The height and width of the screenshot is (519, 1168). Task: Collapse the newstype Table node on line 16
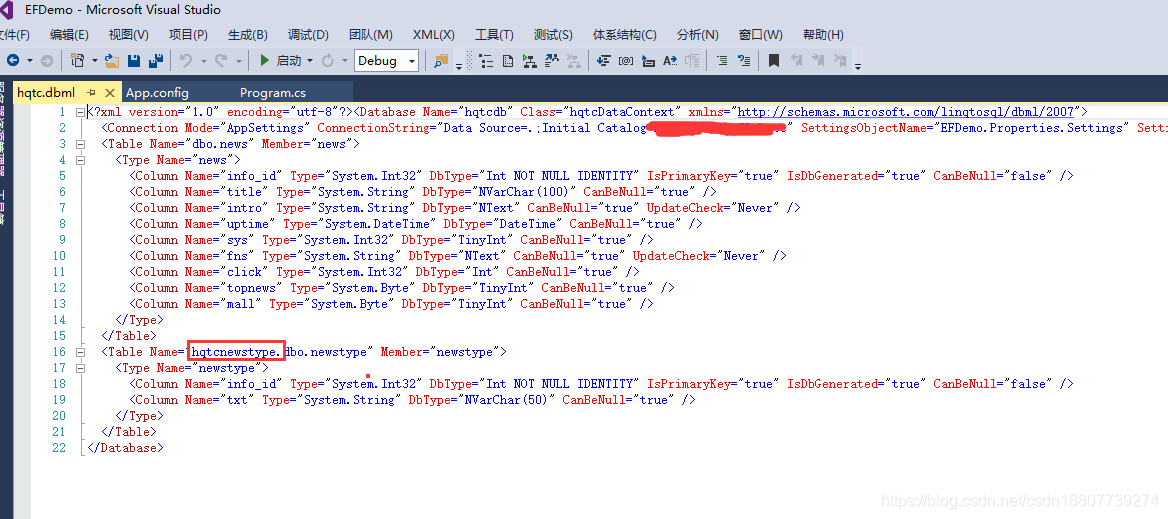[x=80, y=351]
